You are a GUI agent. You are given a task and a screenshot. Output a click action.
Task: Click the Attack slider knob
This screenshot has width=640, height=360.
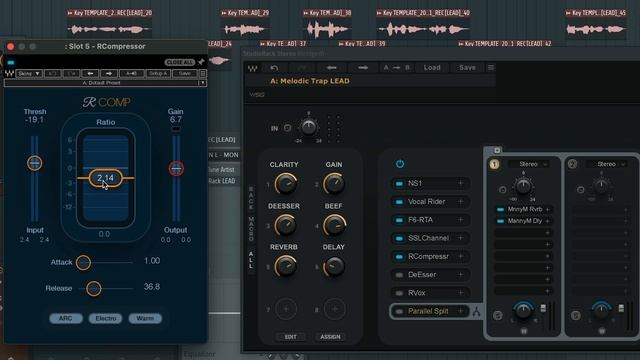tap(83, 262)
